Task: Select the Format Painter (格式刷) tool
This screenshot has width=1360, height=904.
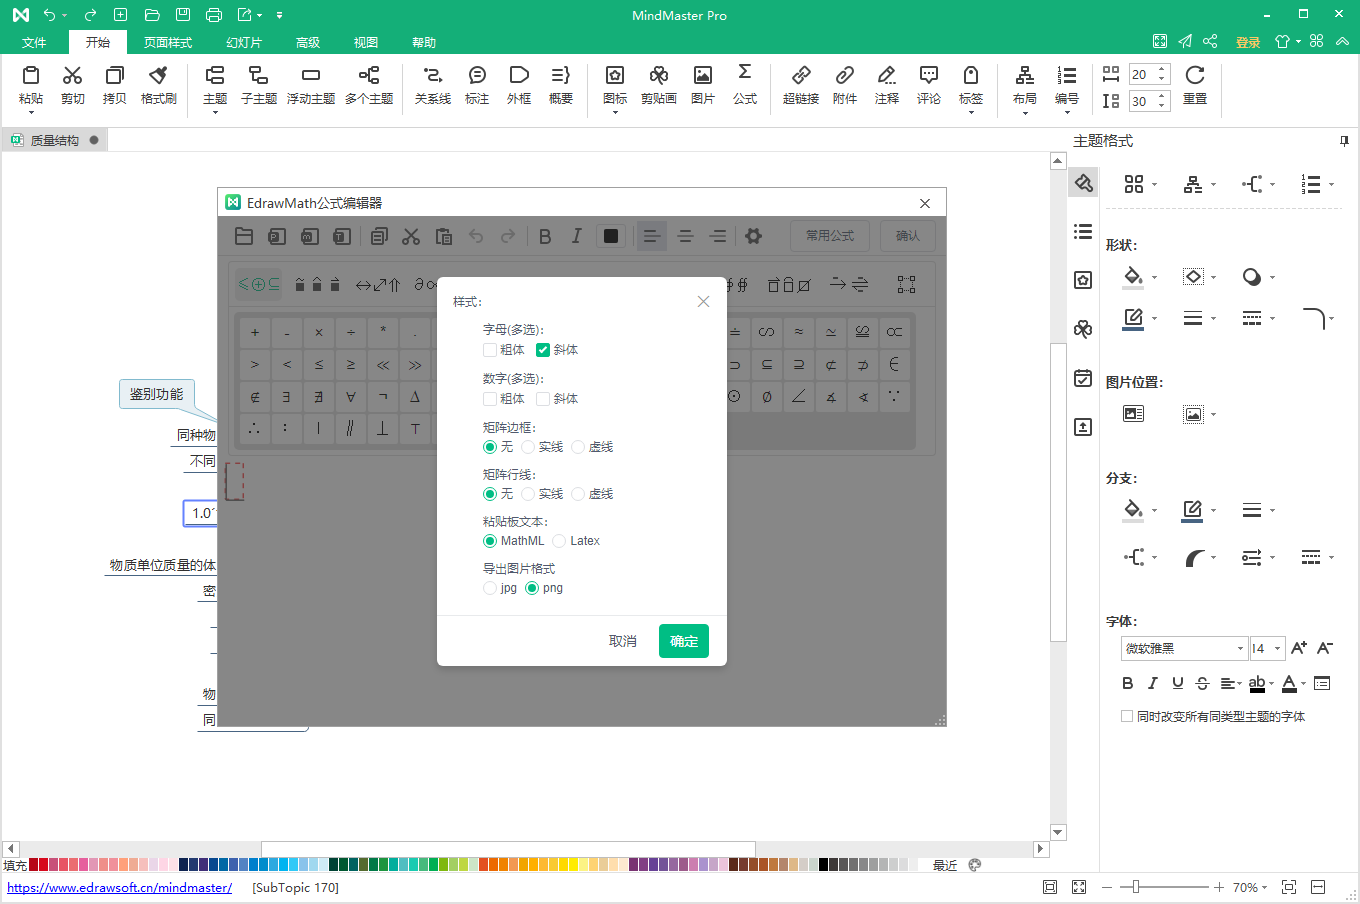Action: (x=158, y=84)
